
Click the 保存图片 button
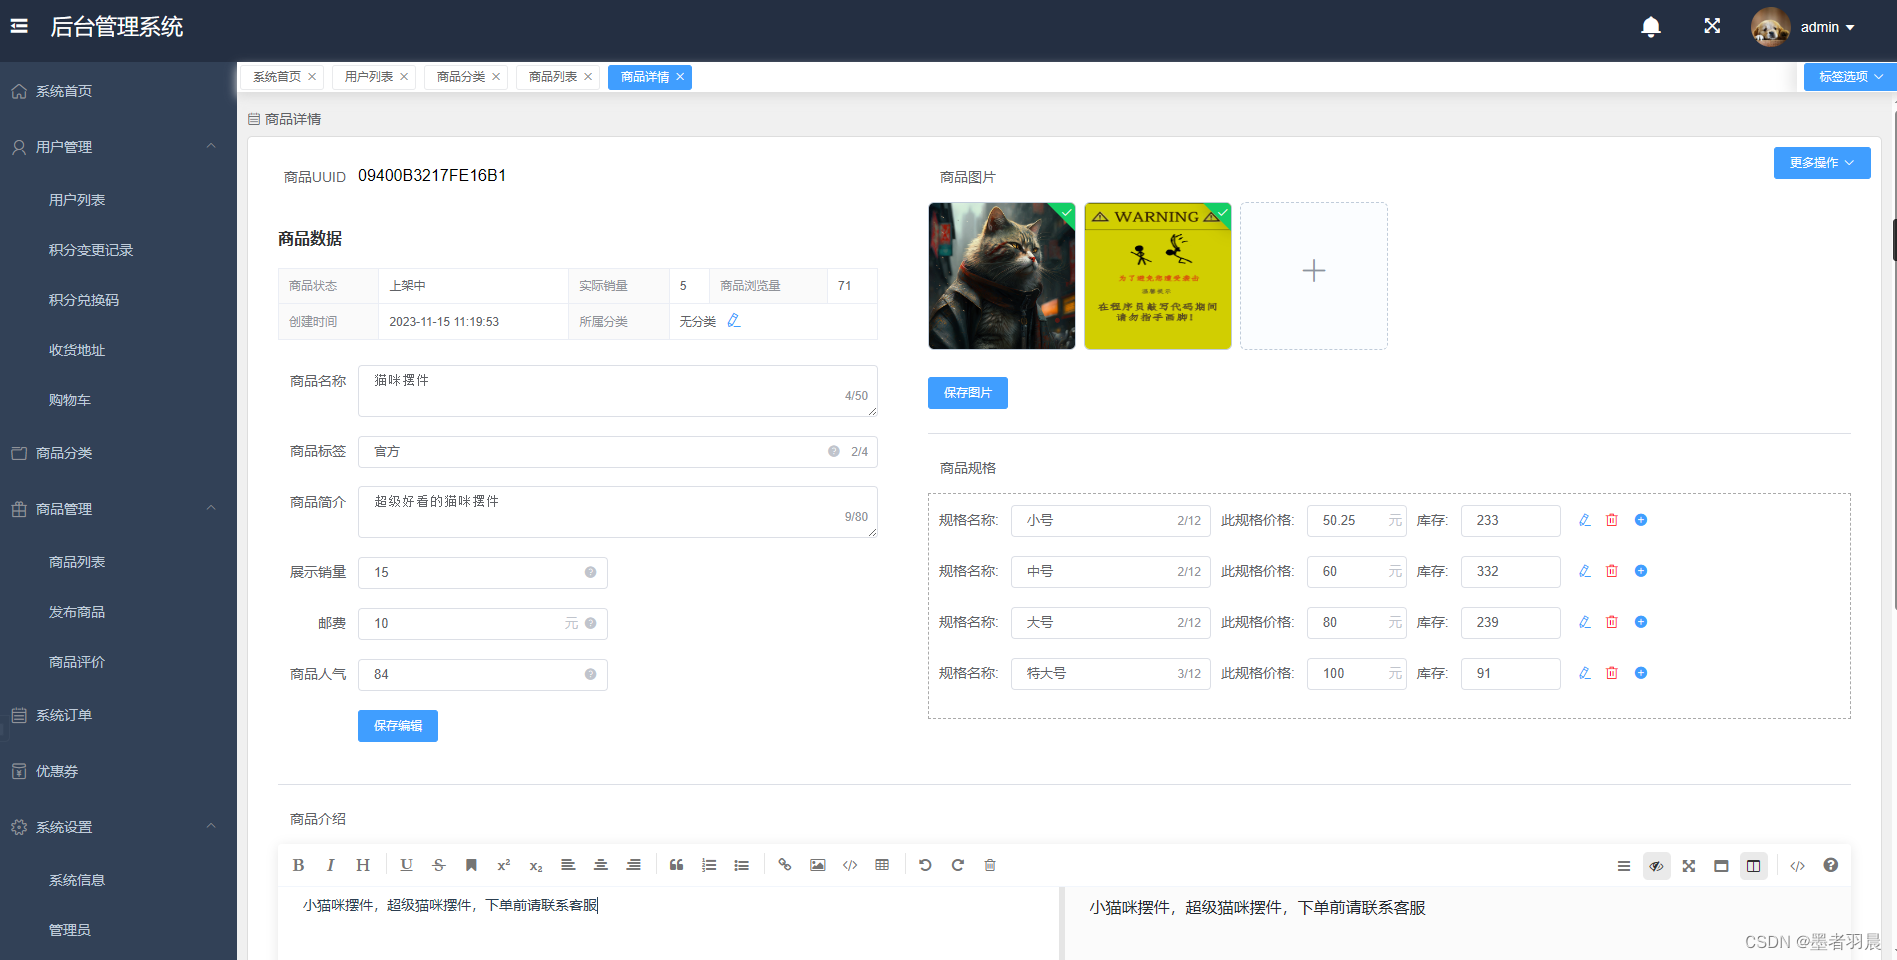[967, 393]
